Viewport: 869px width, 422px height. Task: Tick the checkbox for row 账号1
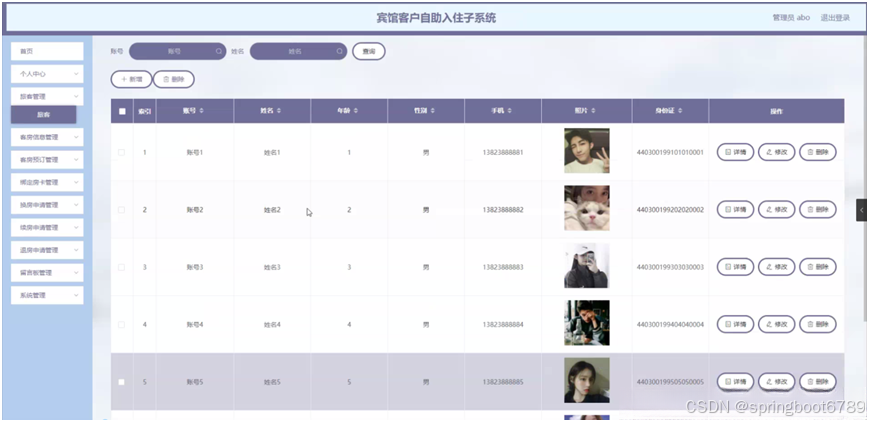tap(122, 152)
